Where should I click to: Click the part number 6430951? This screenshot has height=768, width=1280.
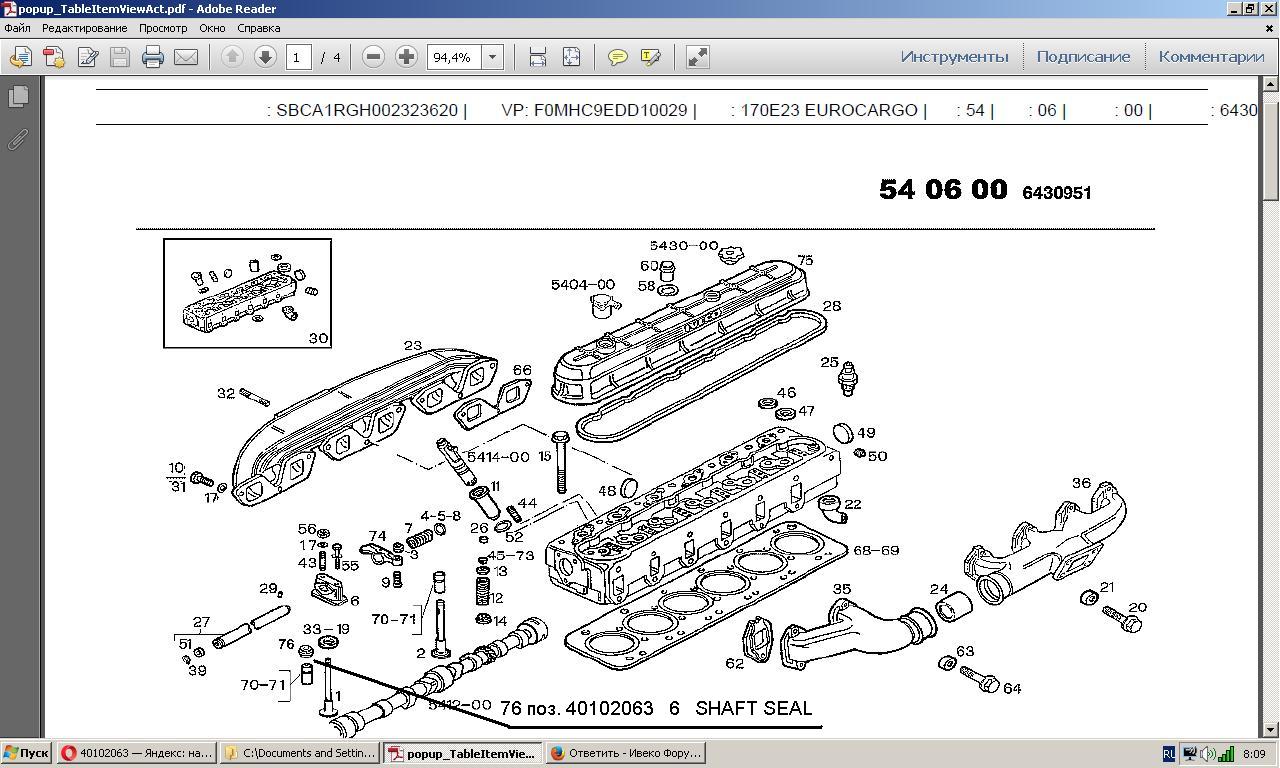(x=1057, y=192)
